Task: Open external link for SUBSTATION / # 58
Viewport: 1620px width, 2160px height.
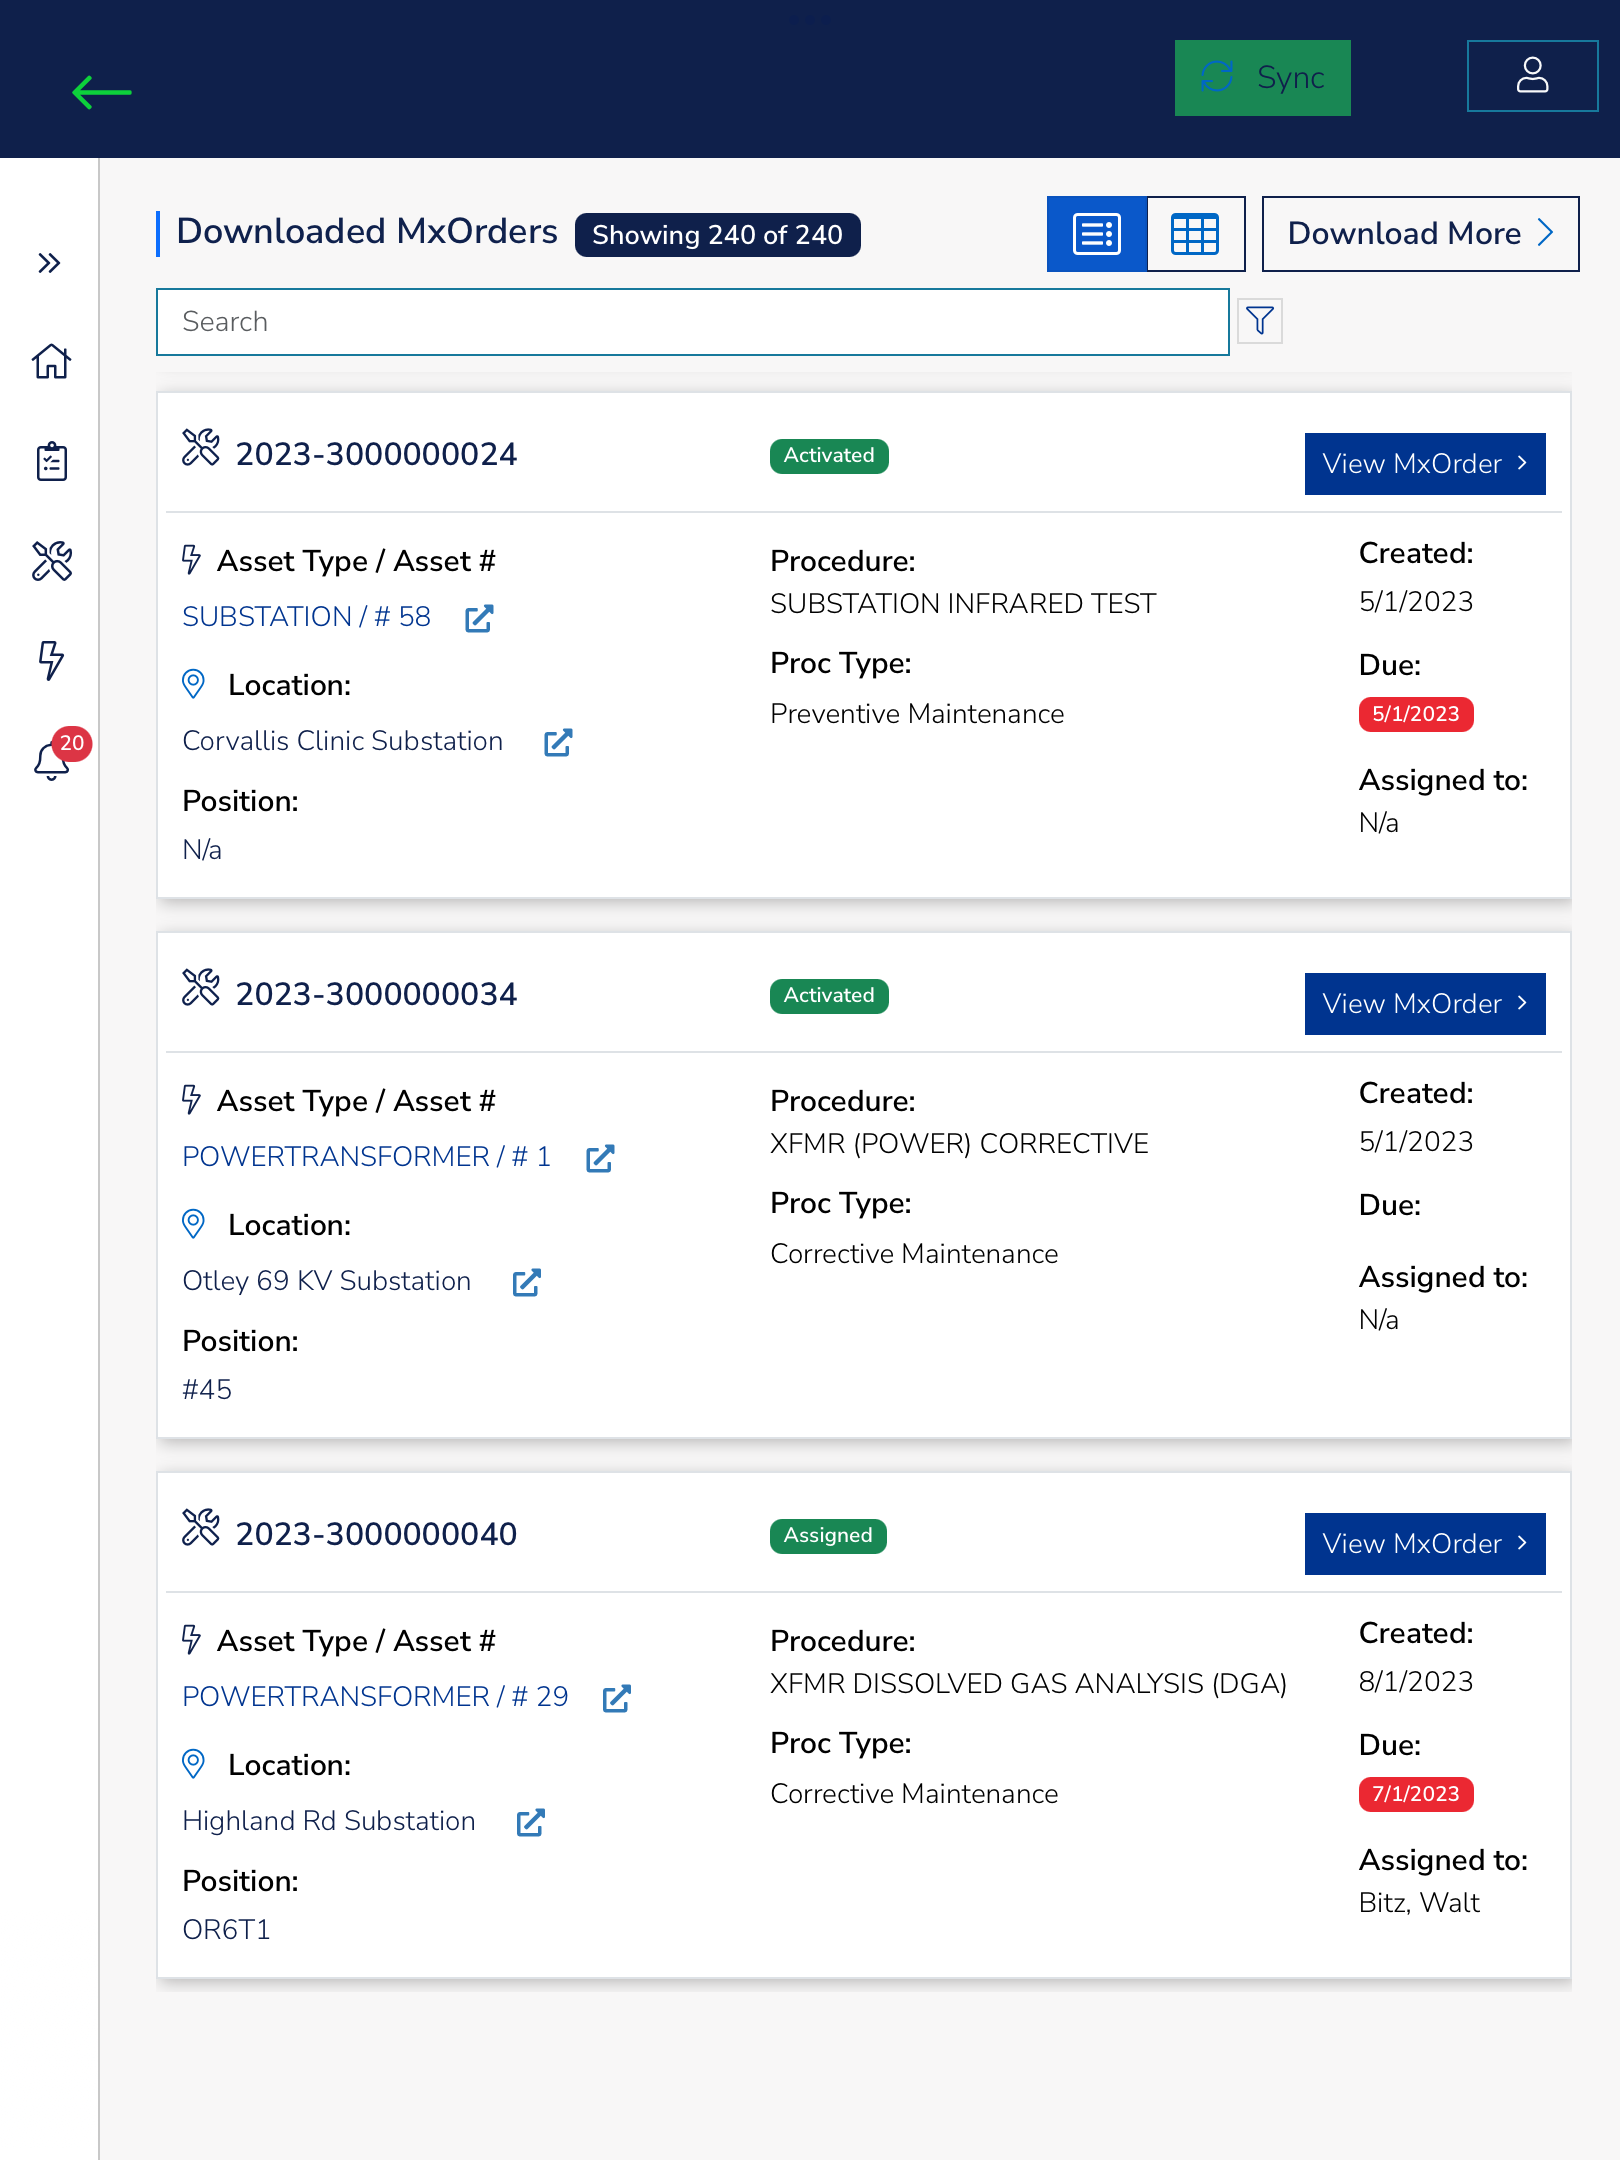Action: tap(479, 618)
